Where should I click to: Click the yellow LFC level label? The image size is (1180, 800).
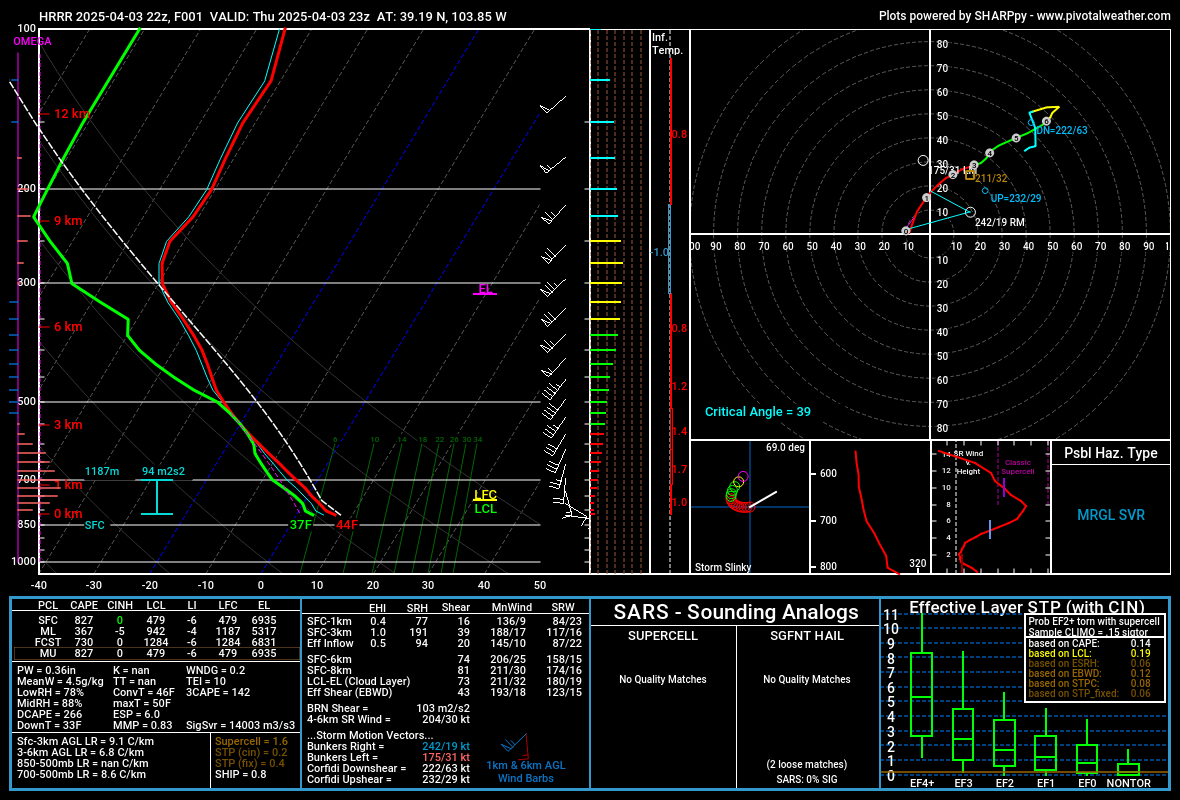[485, 495]
